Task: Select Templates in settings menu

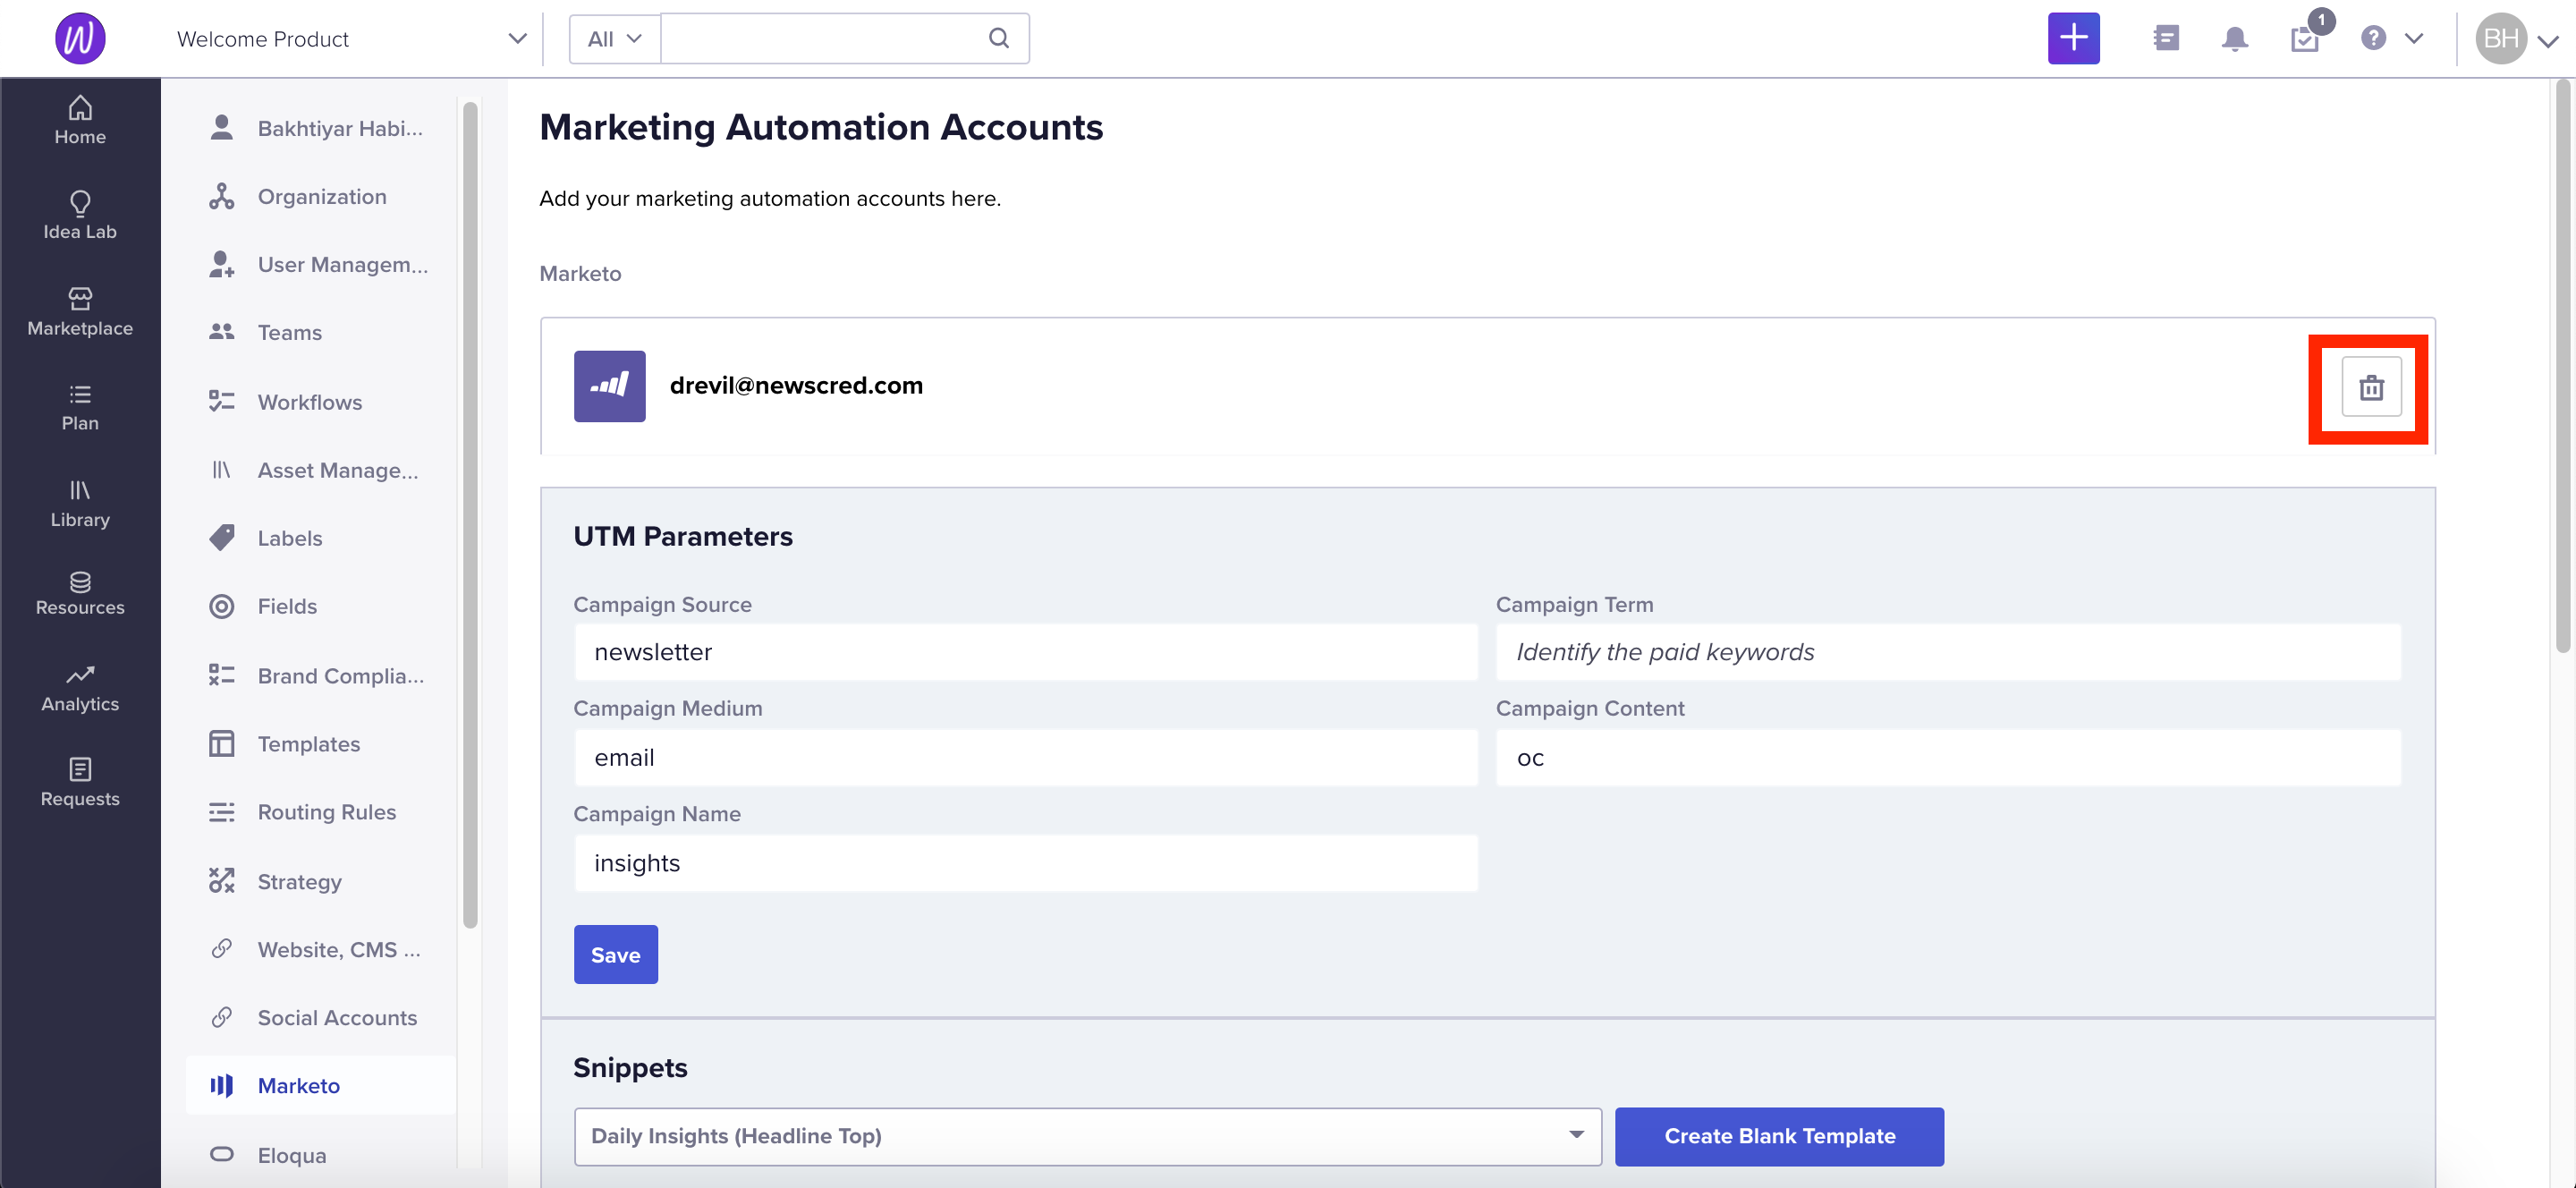Action: 320,744
